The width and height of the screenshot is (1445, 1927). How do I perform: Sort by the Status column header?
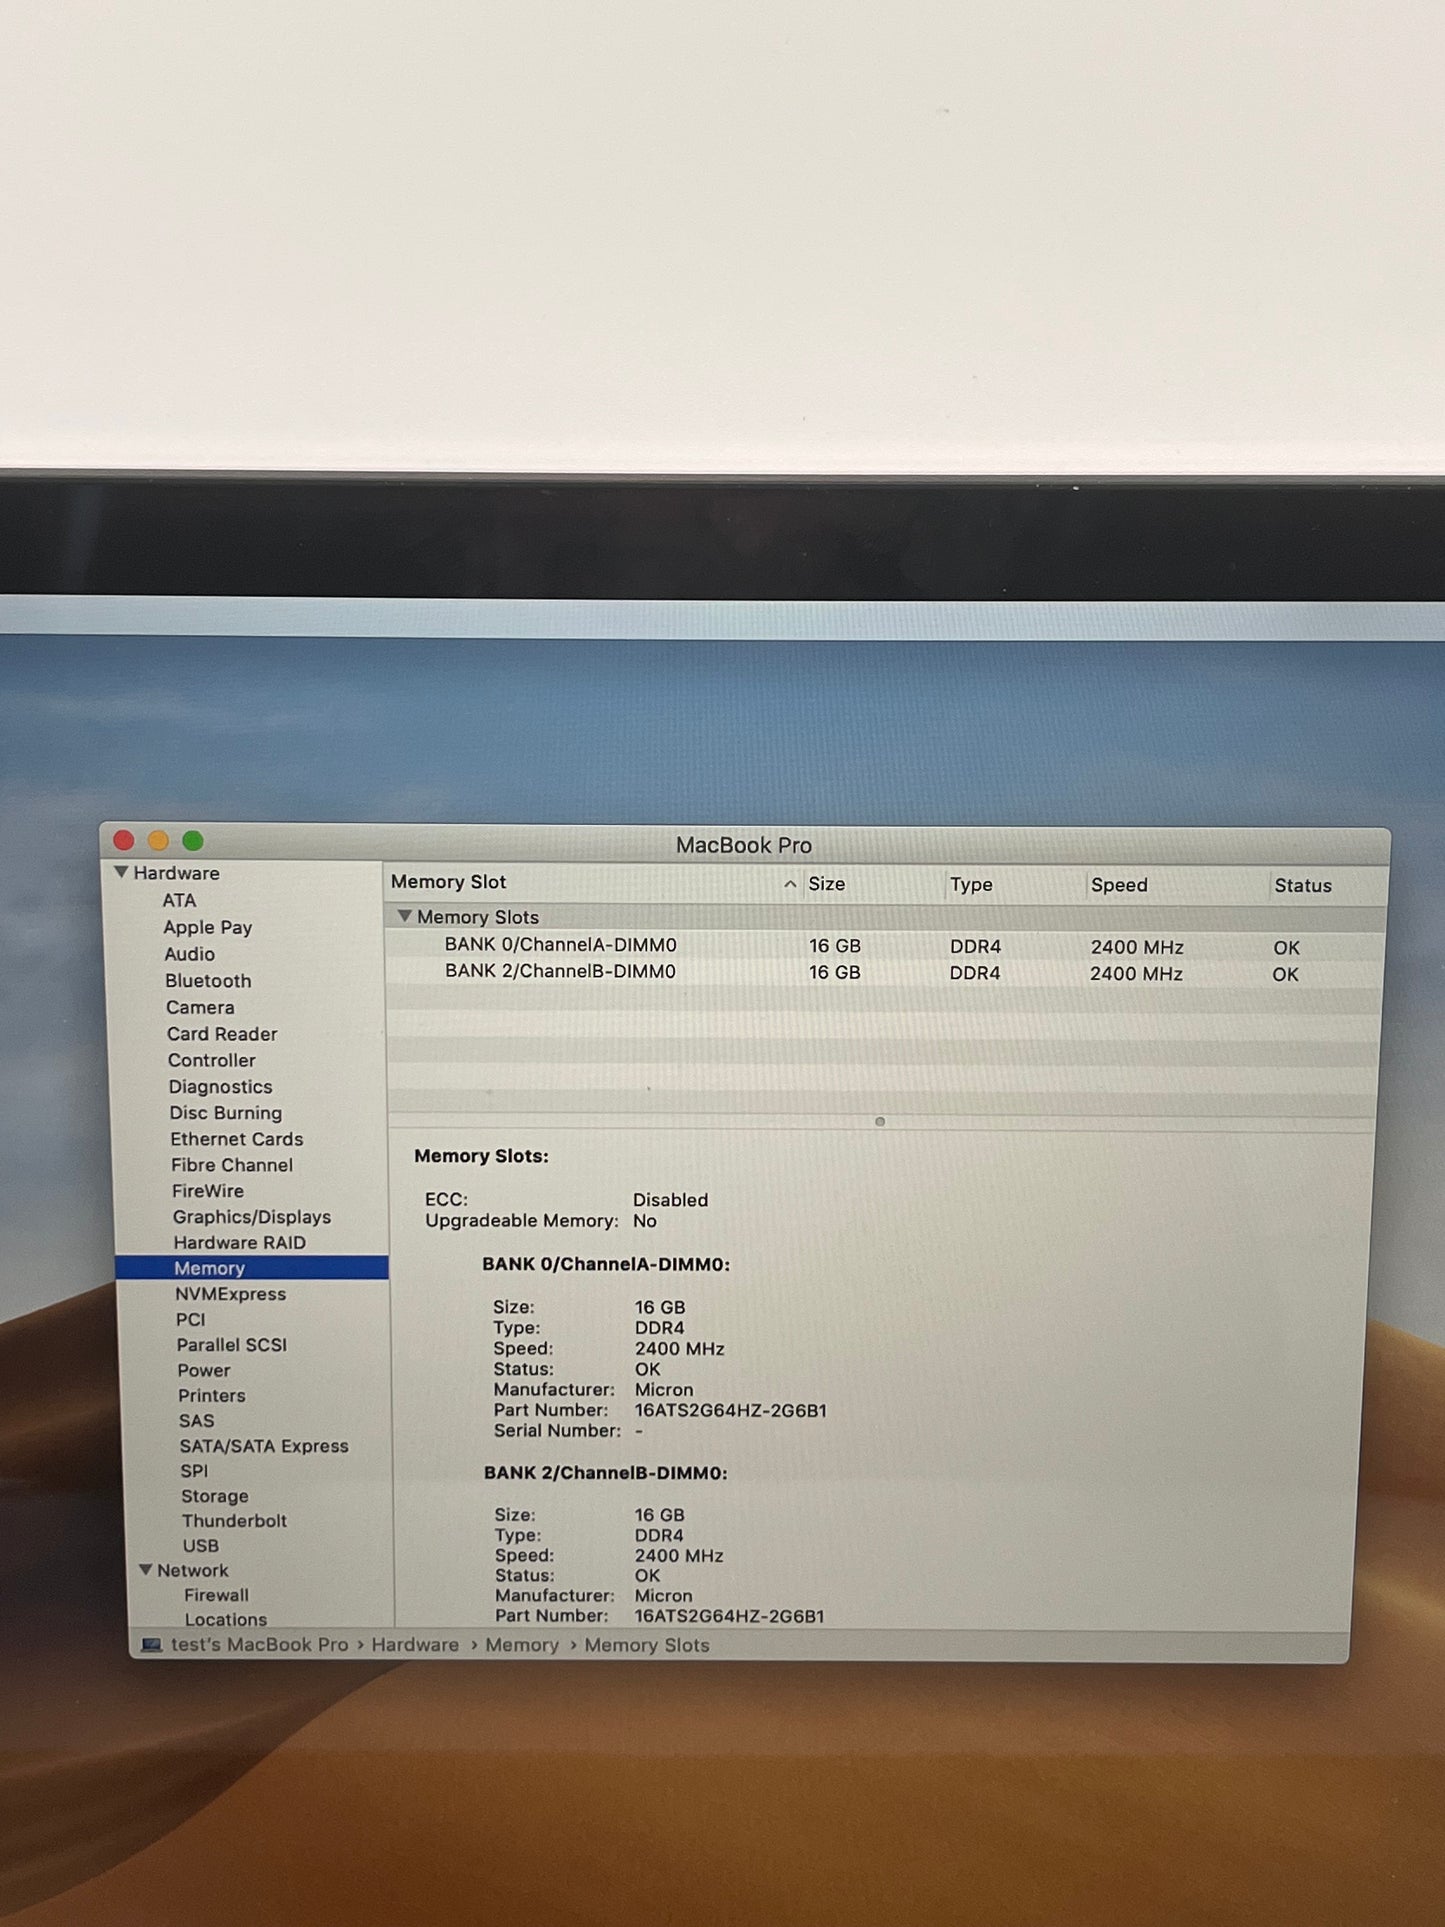[1303, 886]
